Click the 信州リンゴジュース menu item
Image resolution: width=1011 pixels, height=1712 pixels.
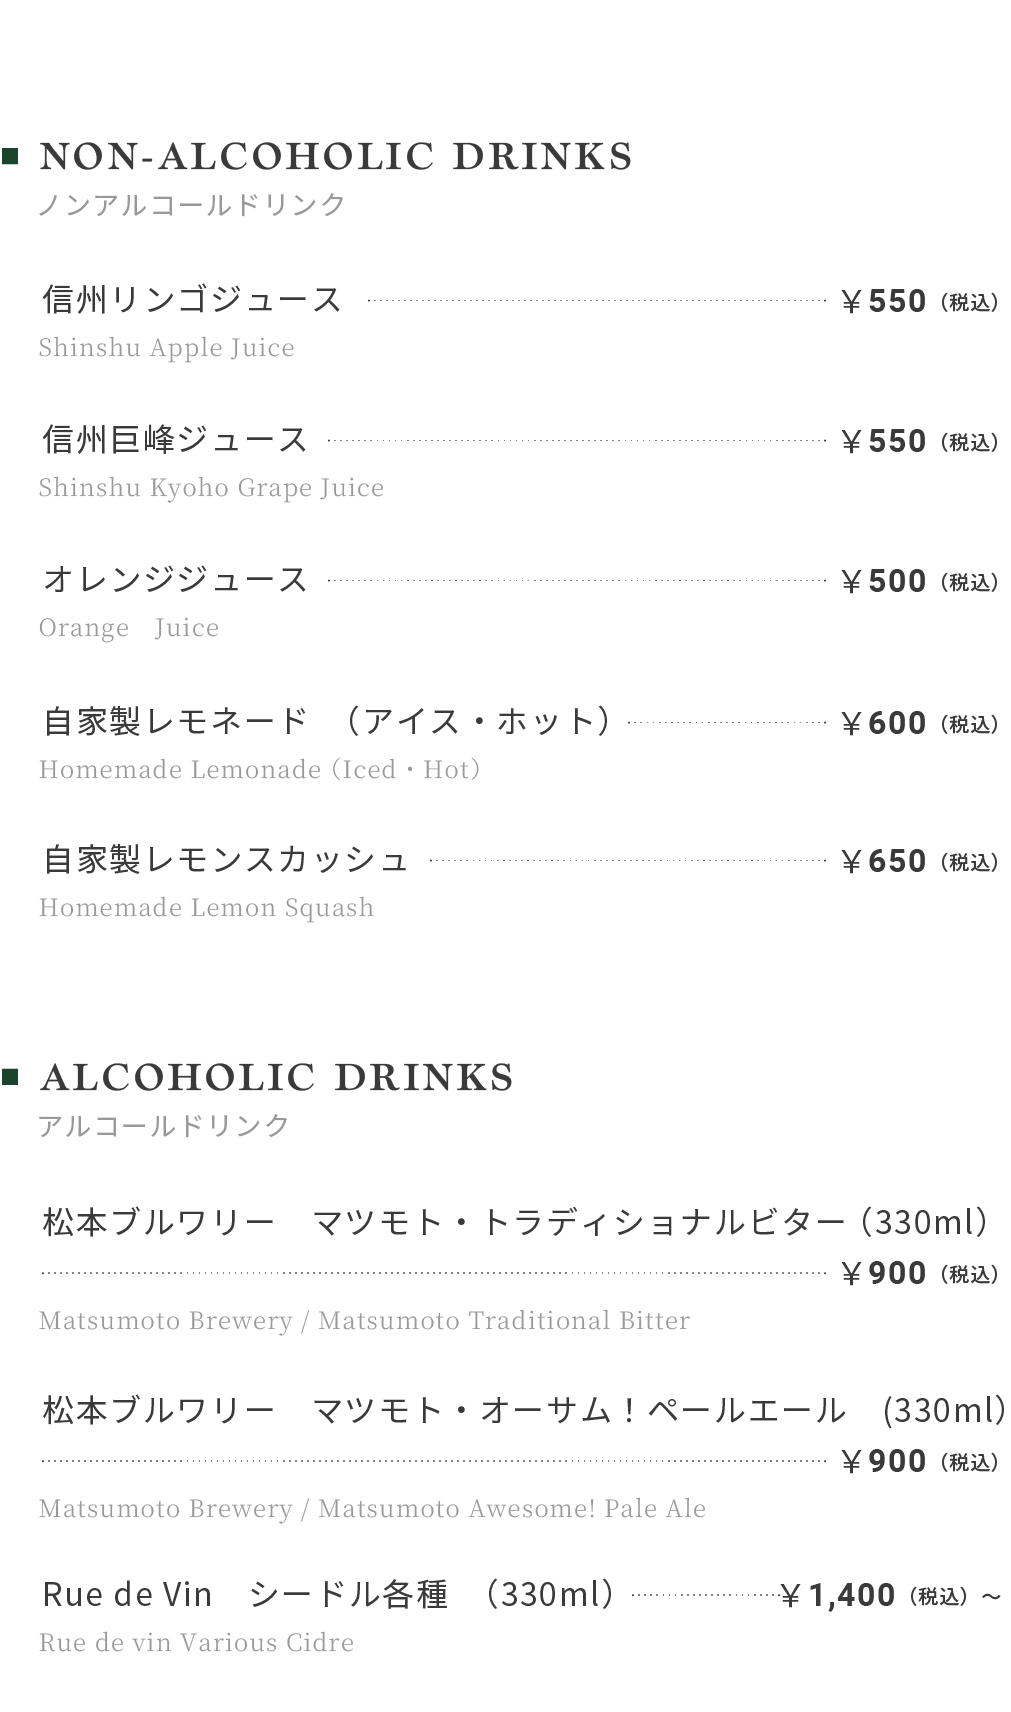pyautogui.click(x=192, y=299)
